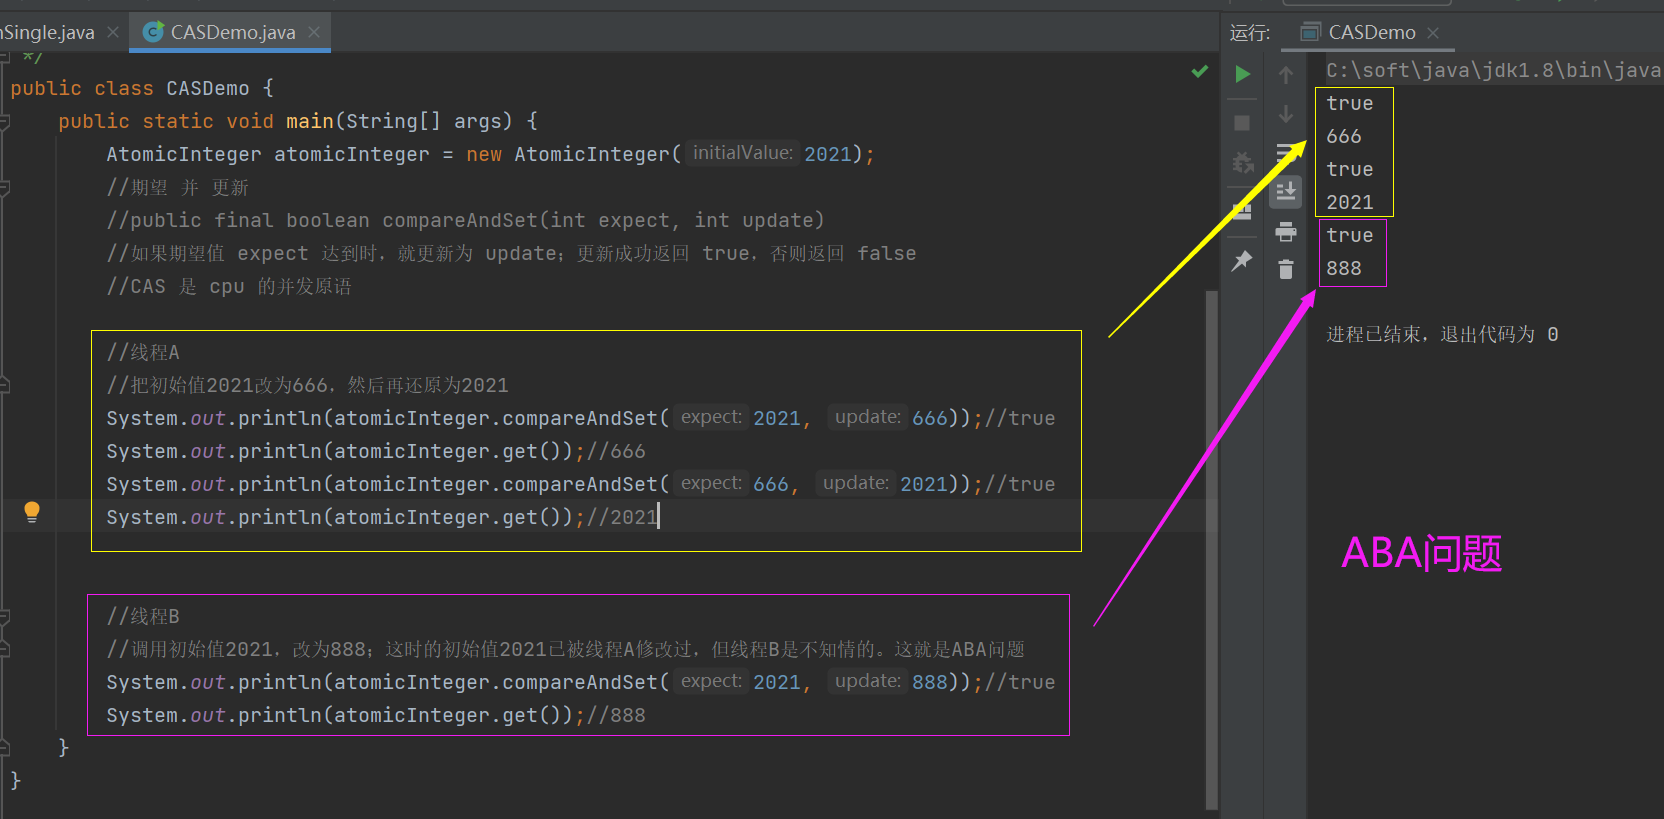Click the '//public final boolean compareAndSet' comment line
This screenshot has height=819, width=1664.
point(465,220)
